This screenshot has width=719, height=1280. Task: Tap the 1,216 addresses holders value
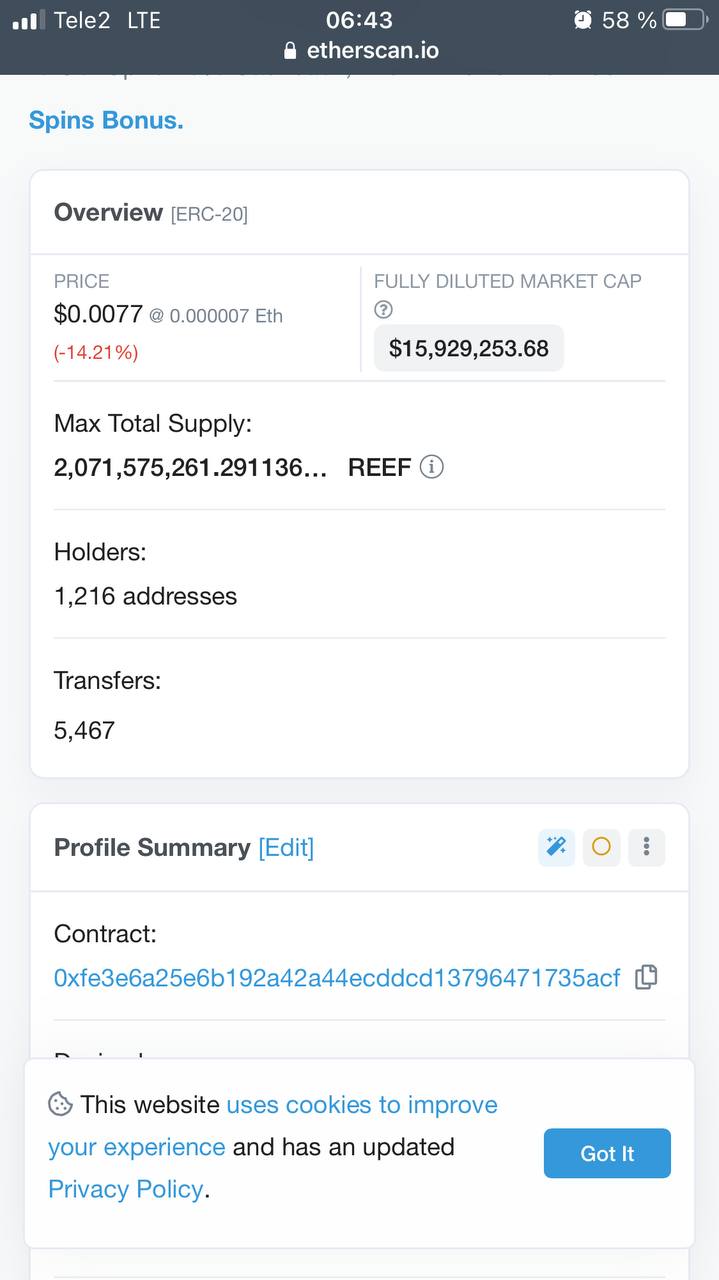click(145, 596)
